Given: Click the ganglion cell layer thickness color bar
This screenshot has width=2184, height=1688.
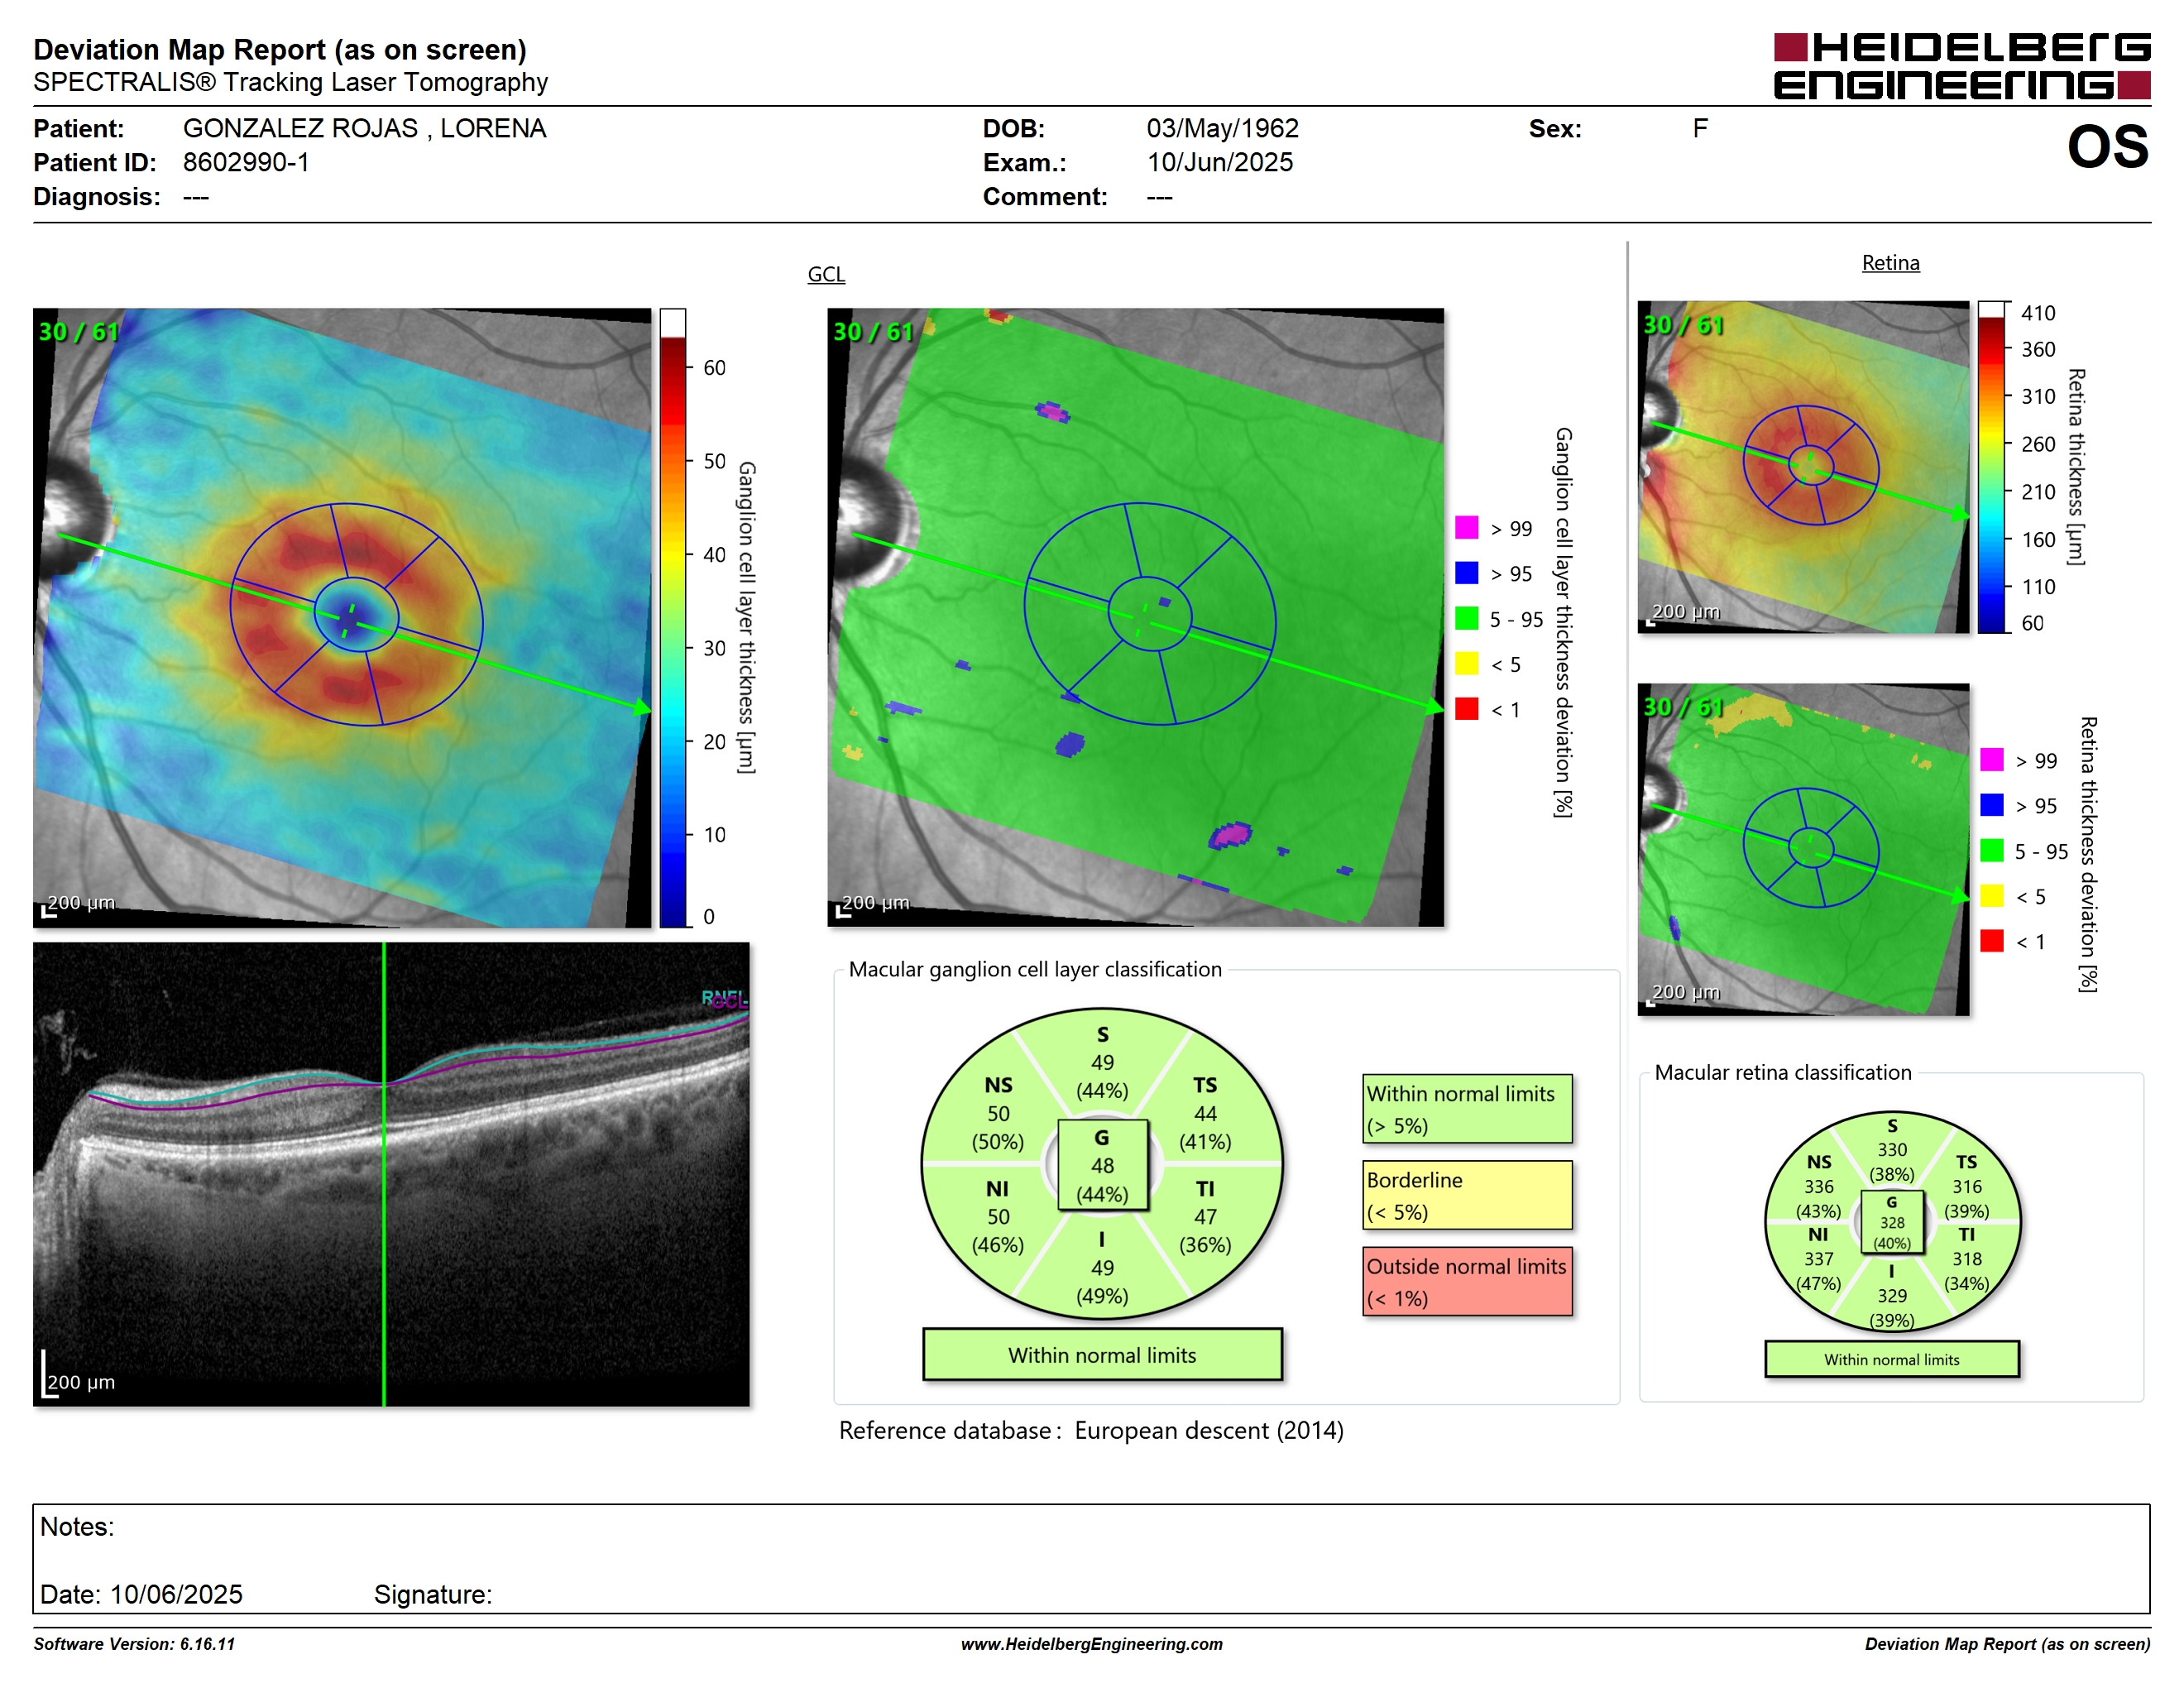Looking at the screenshot, I should 673,618.
